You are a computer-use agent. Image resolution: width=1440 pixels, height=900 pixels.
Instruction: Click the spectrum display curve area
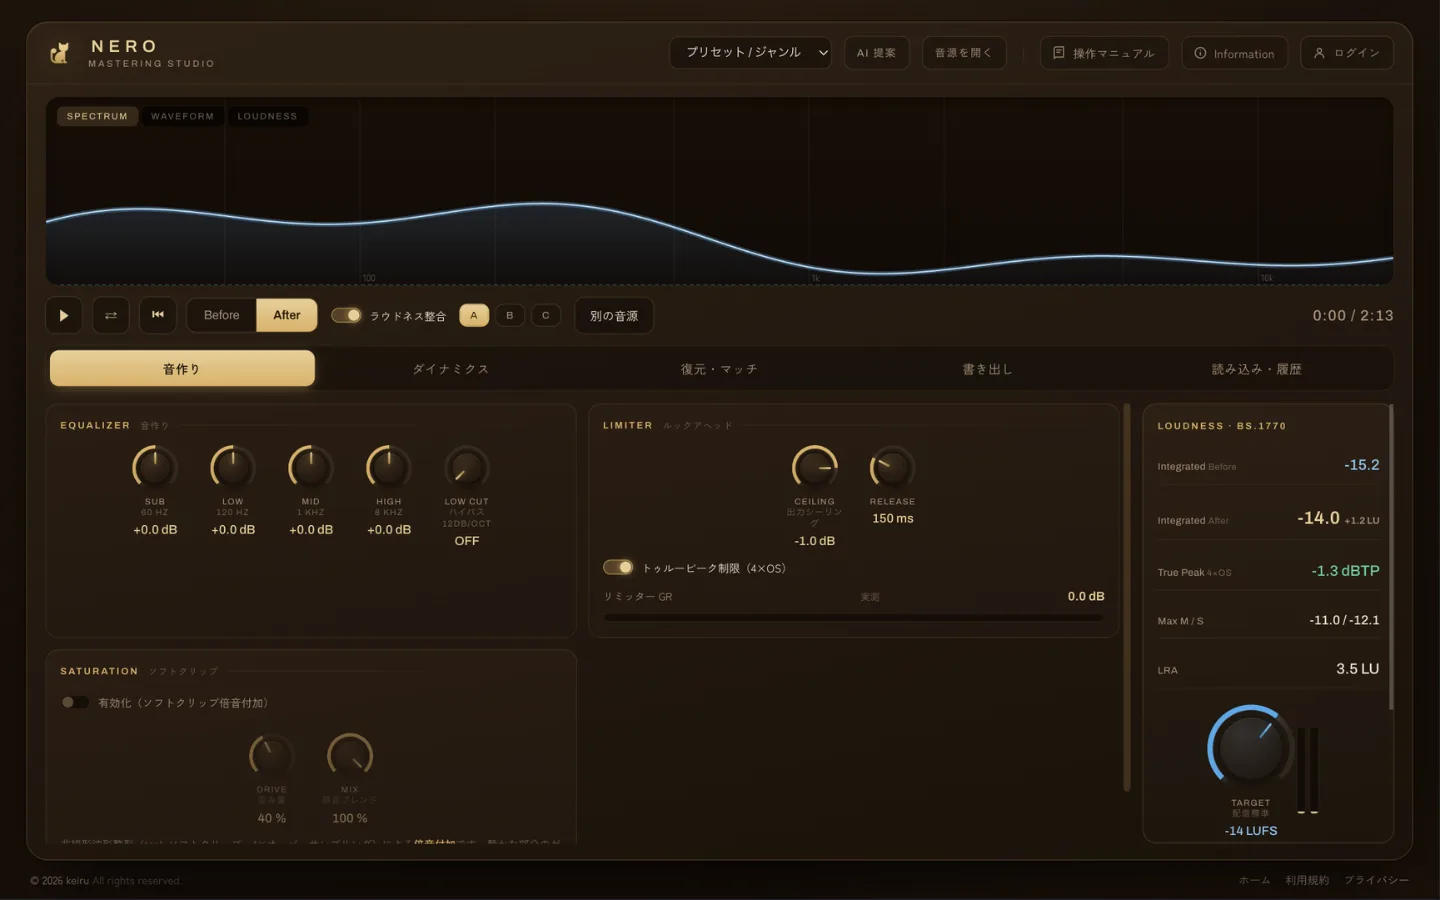719,191
